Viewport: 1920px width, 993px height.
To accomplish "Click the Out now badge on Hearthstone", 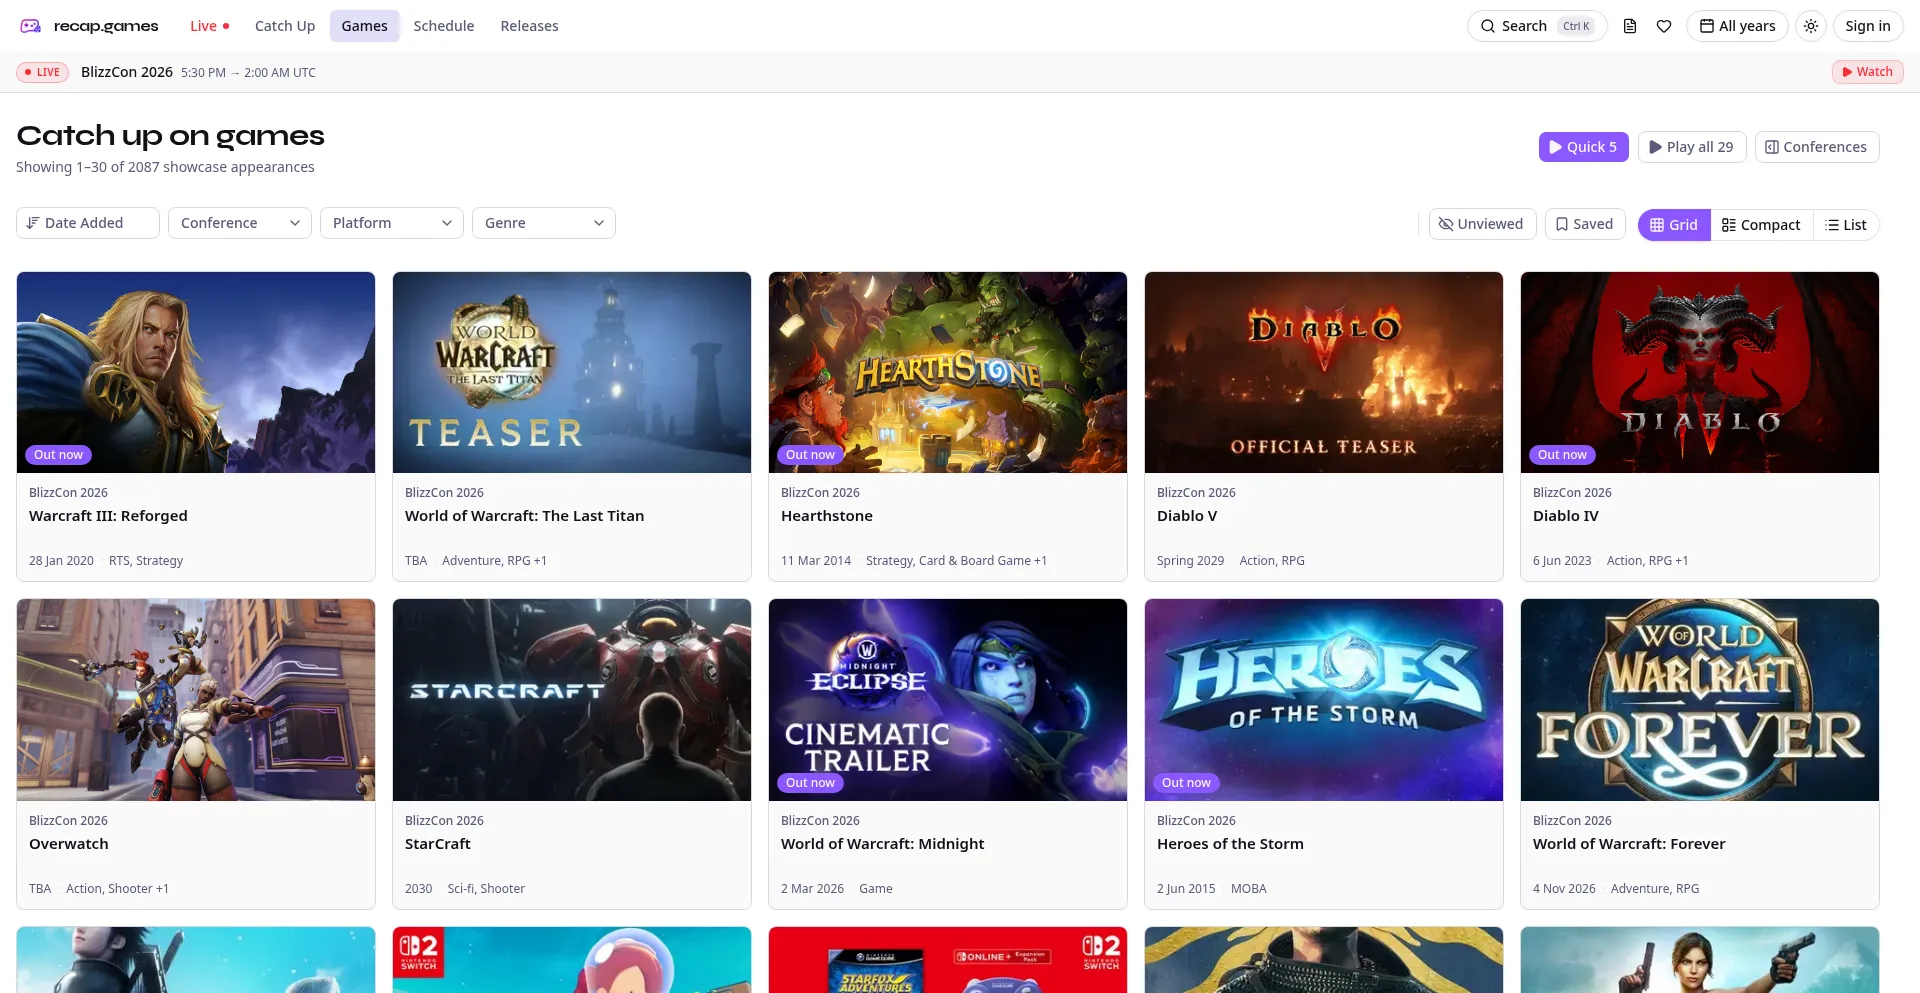I will [x=810, y=455].
